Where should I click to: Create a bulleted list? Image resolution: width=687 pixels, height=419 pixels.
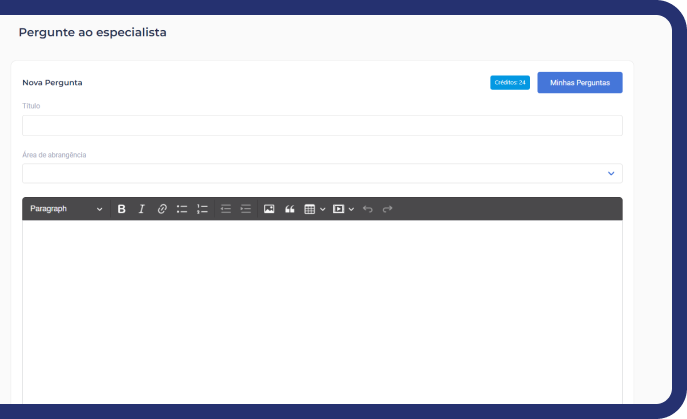point(182,209)
